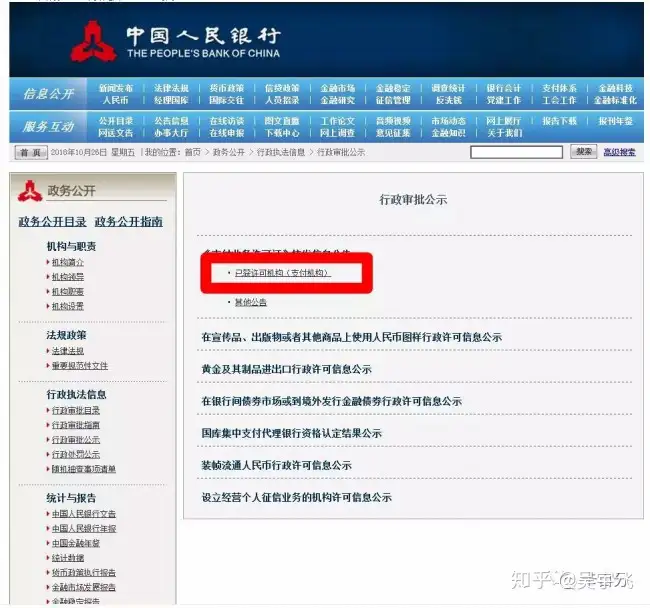Open 政务公开目录 link in sidebar

click(52, 222)
